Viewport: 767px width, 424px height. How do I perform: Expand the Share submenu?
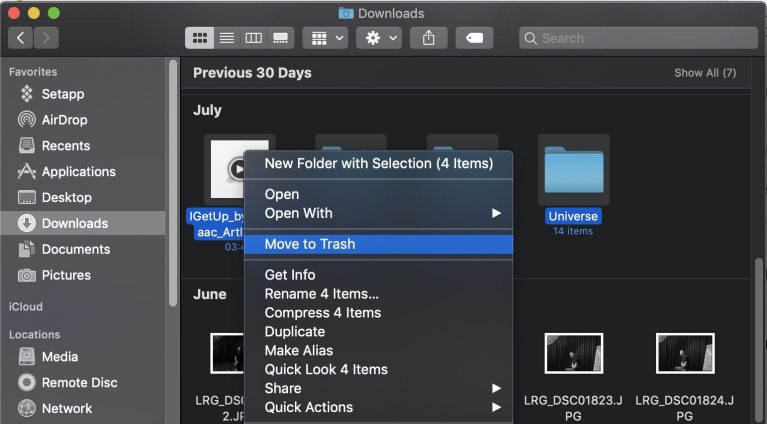click(379, 388)
